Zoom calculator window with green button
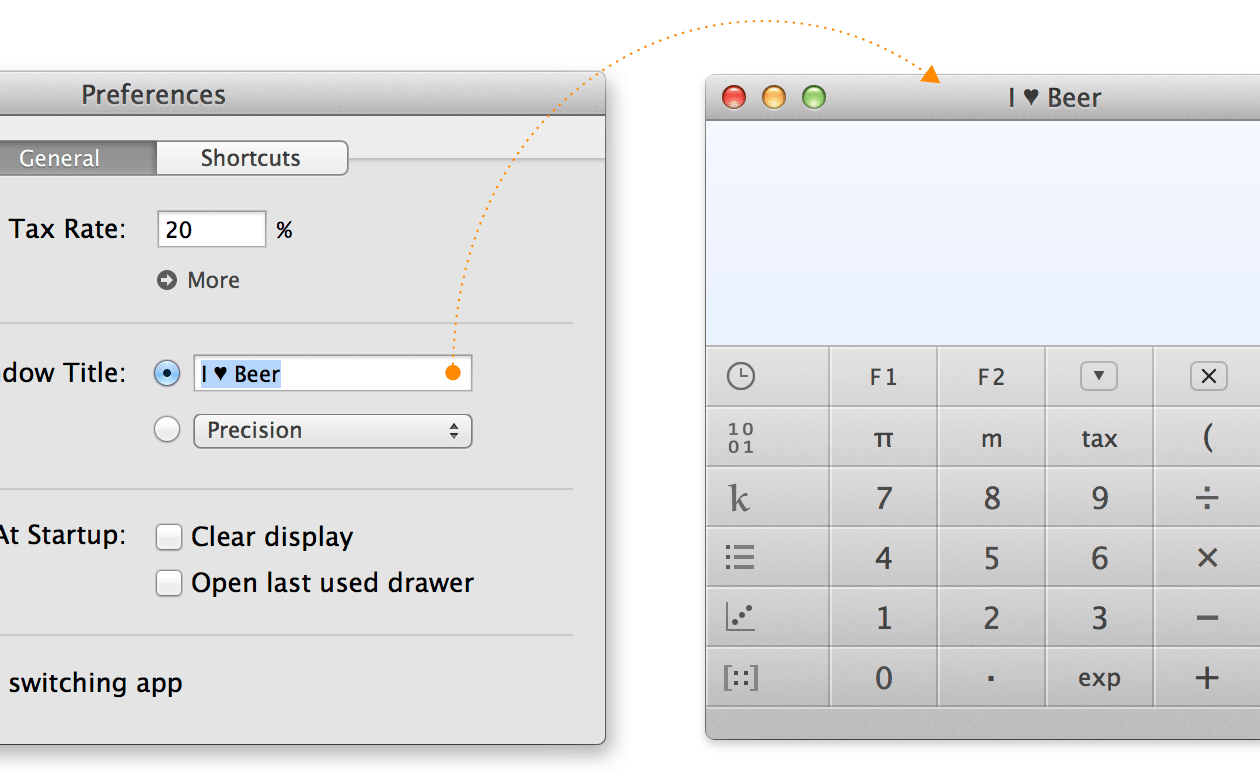 [x=814, y=97]
